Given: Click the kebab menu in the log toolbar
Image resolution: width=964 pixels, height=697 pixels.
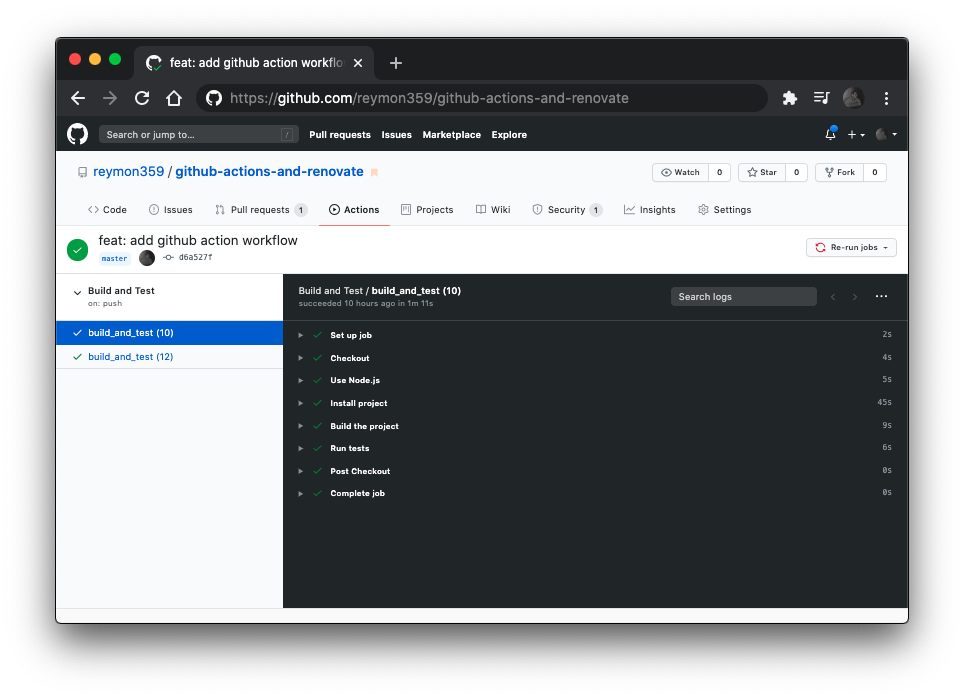Looking at the screenshot, I should point(881,296).
